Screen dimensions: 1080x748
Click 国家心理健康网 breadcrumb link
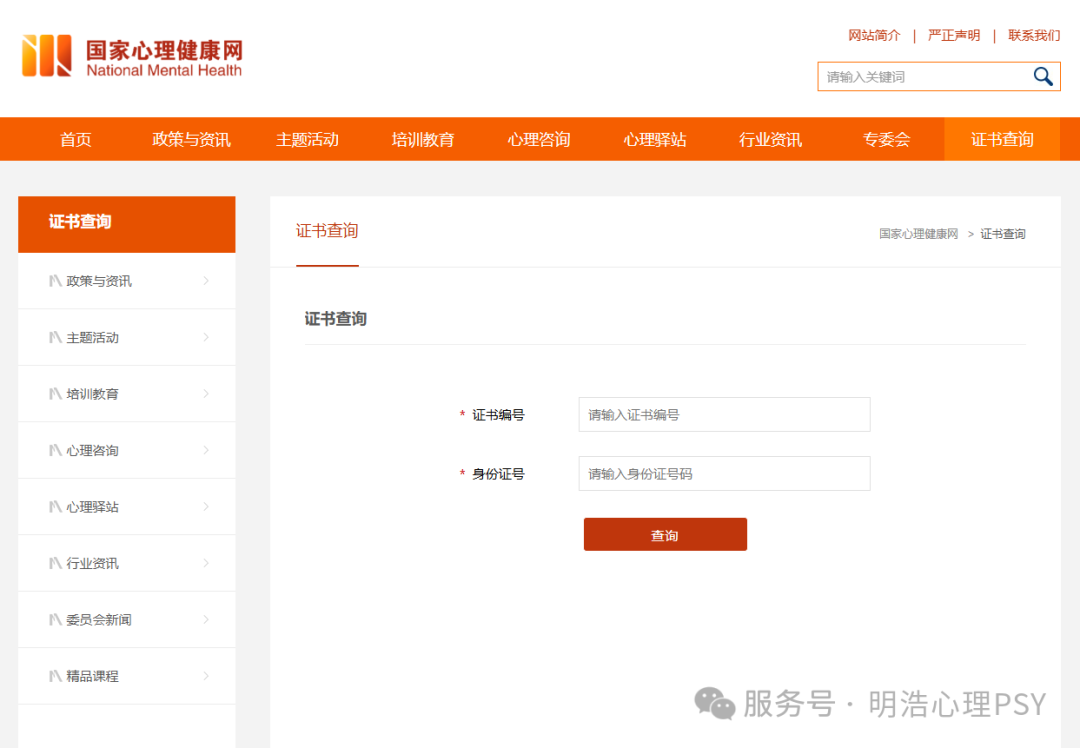918,234
